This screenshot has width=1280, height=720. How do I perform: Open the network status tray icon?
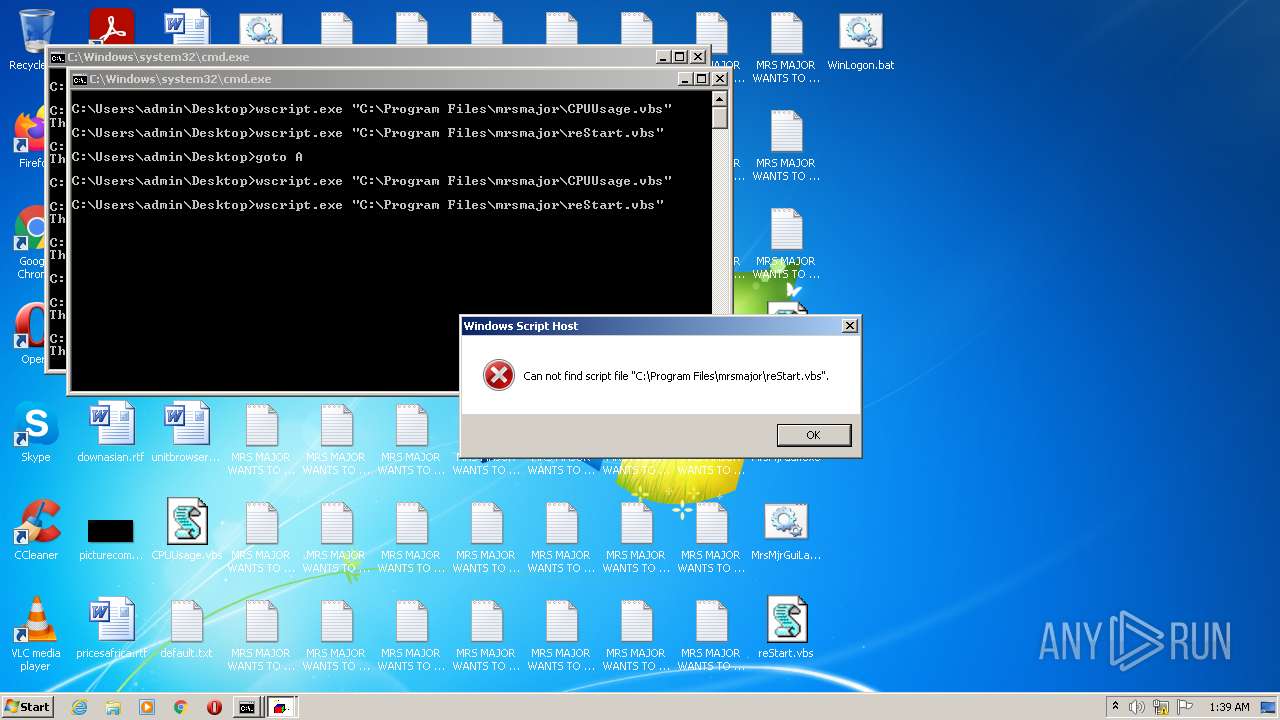(1161, 707)
